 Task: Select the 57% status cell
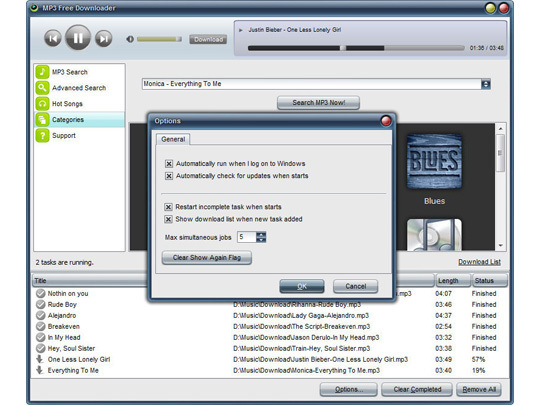(478, 360)
